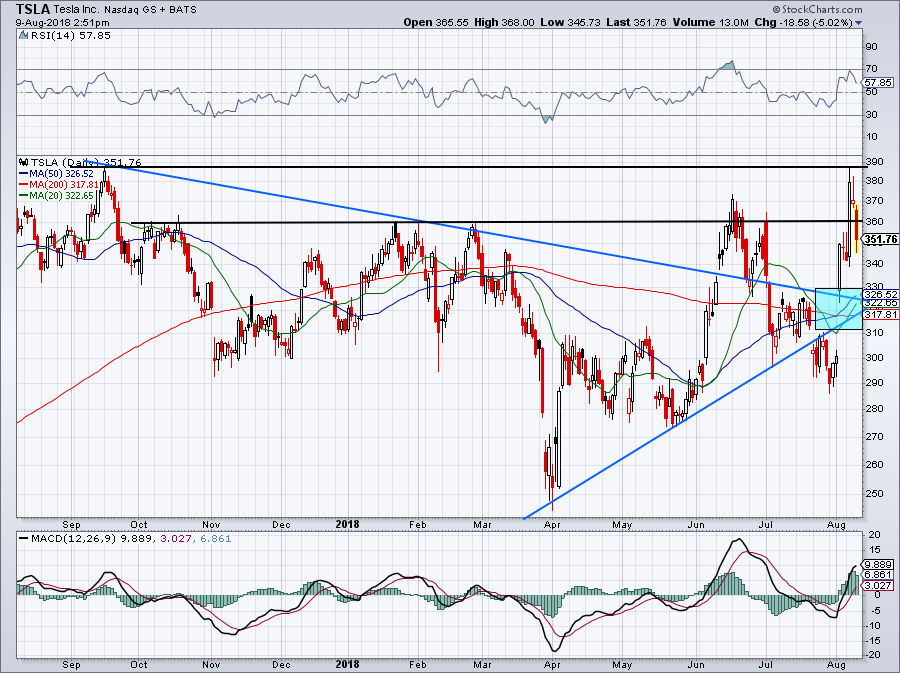Image resolution: width=900 pixels, height=673 pixels.
Task: Click the blue dropdown arrow after Chg
Action: [x=858, y=23]
